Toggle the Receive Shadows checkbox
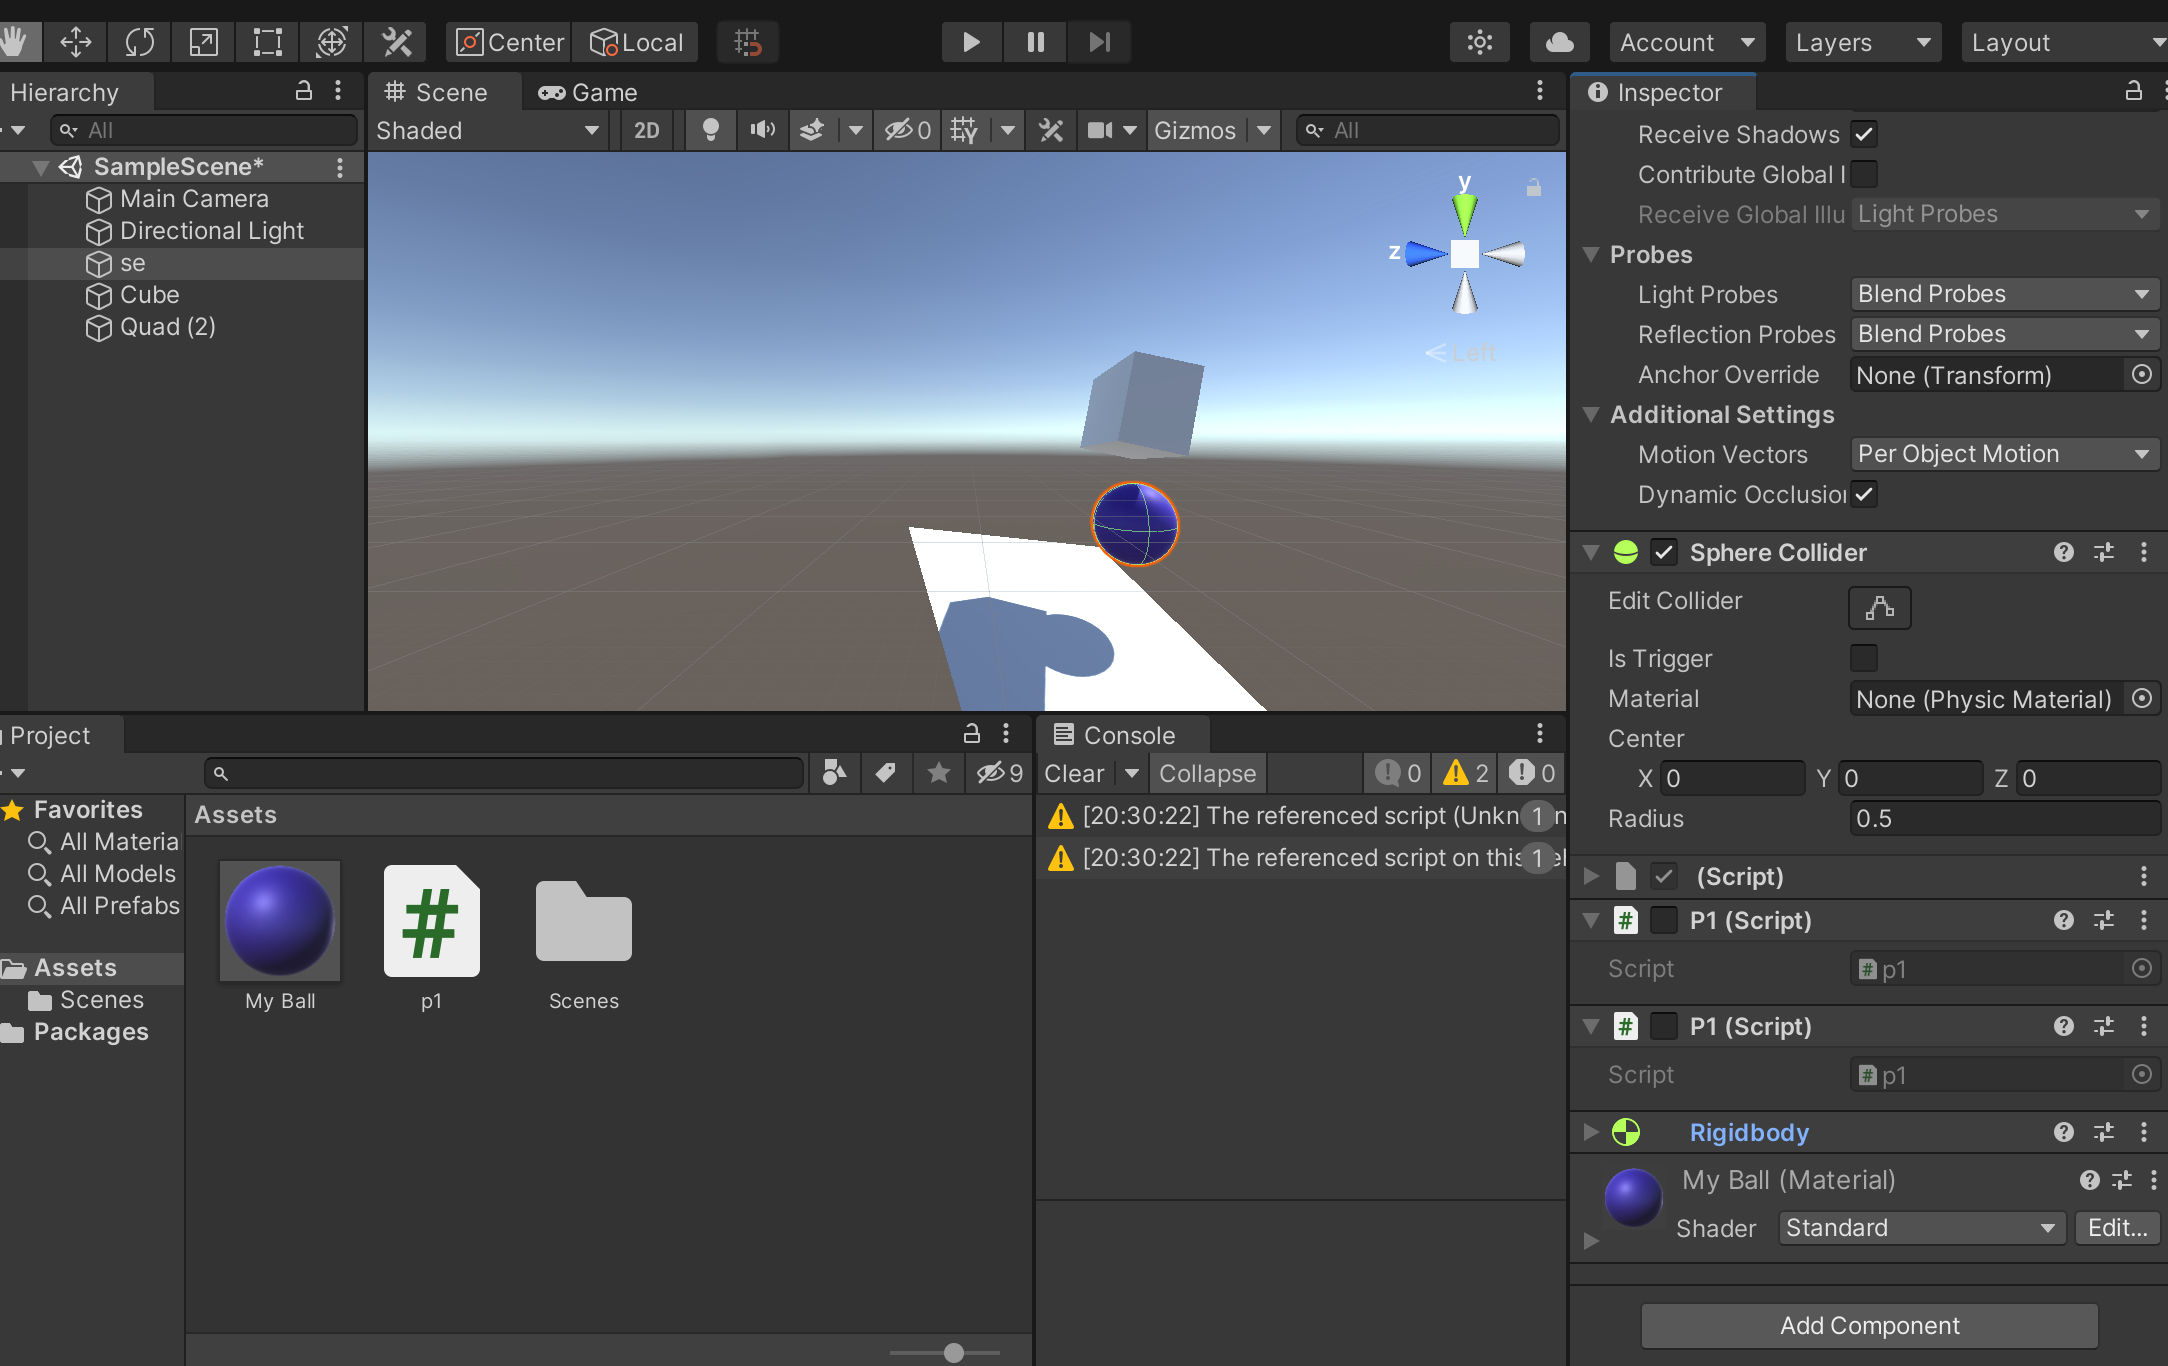The width and height of the screenshot is (2168, 1366). [1864, 134]
